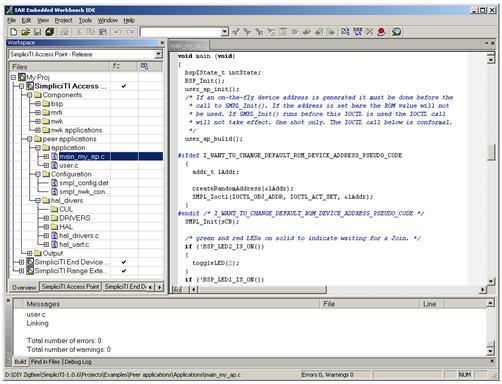The width and height of the screenshot is (502, 384).
Task: Toggle checkmark for SimpliciTI Range Extender
Action: point(124,271)
